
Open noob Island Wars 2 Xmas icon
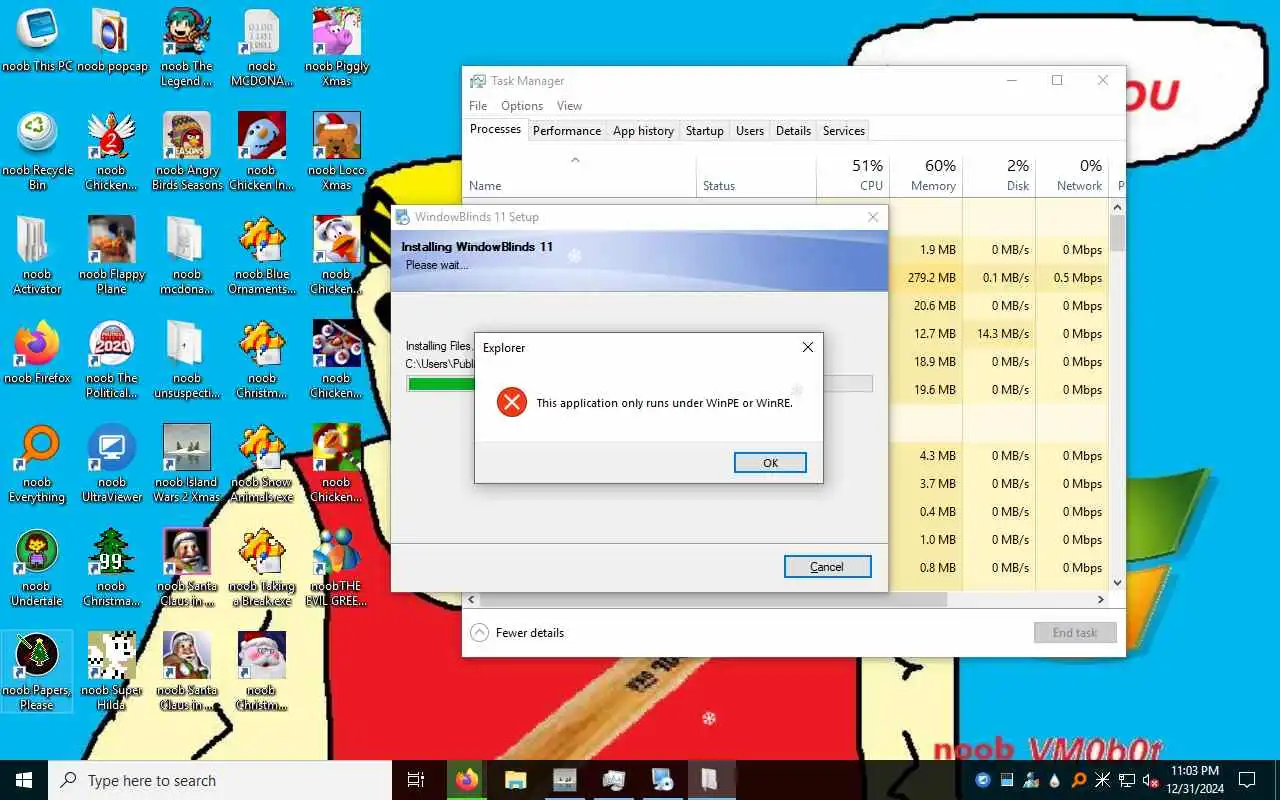[187, 463]
